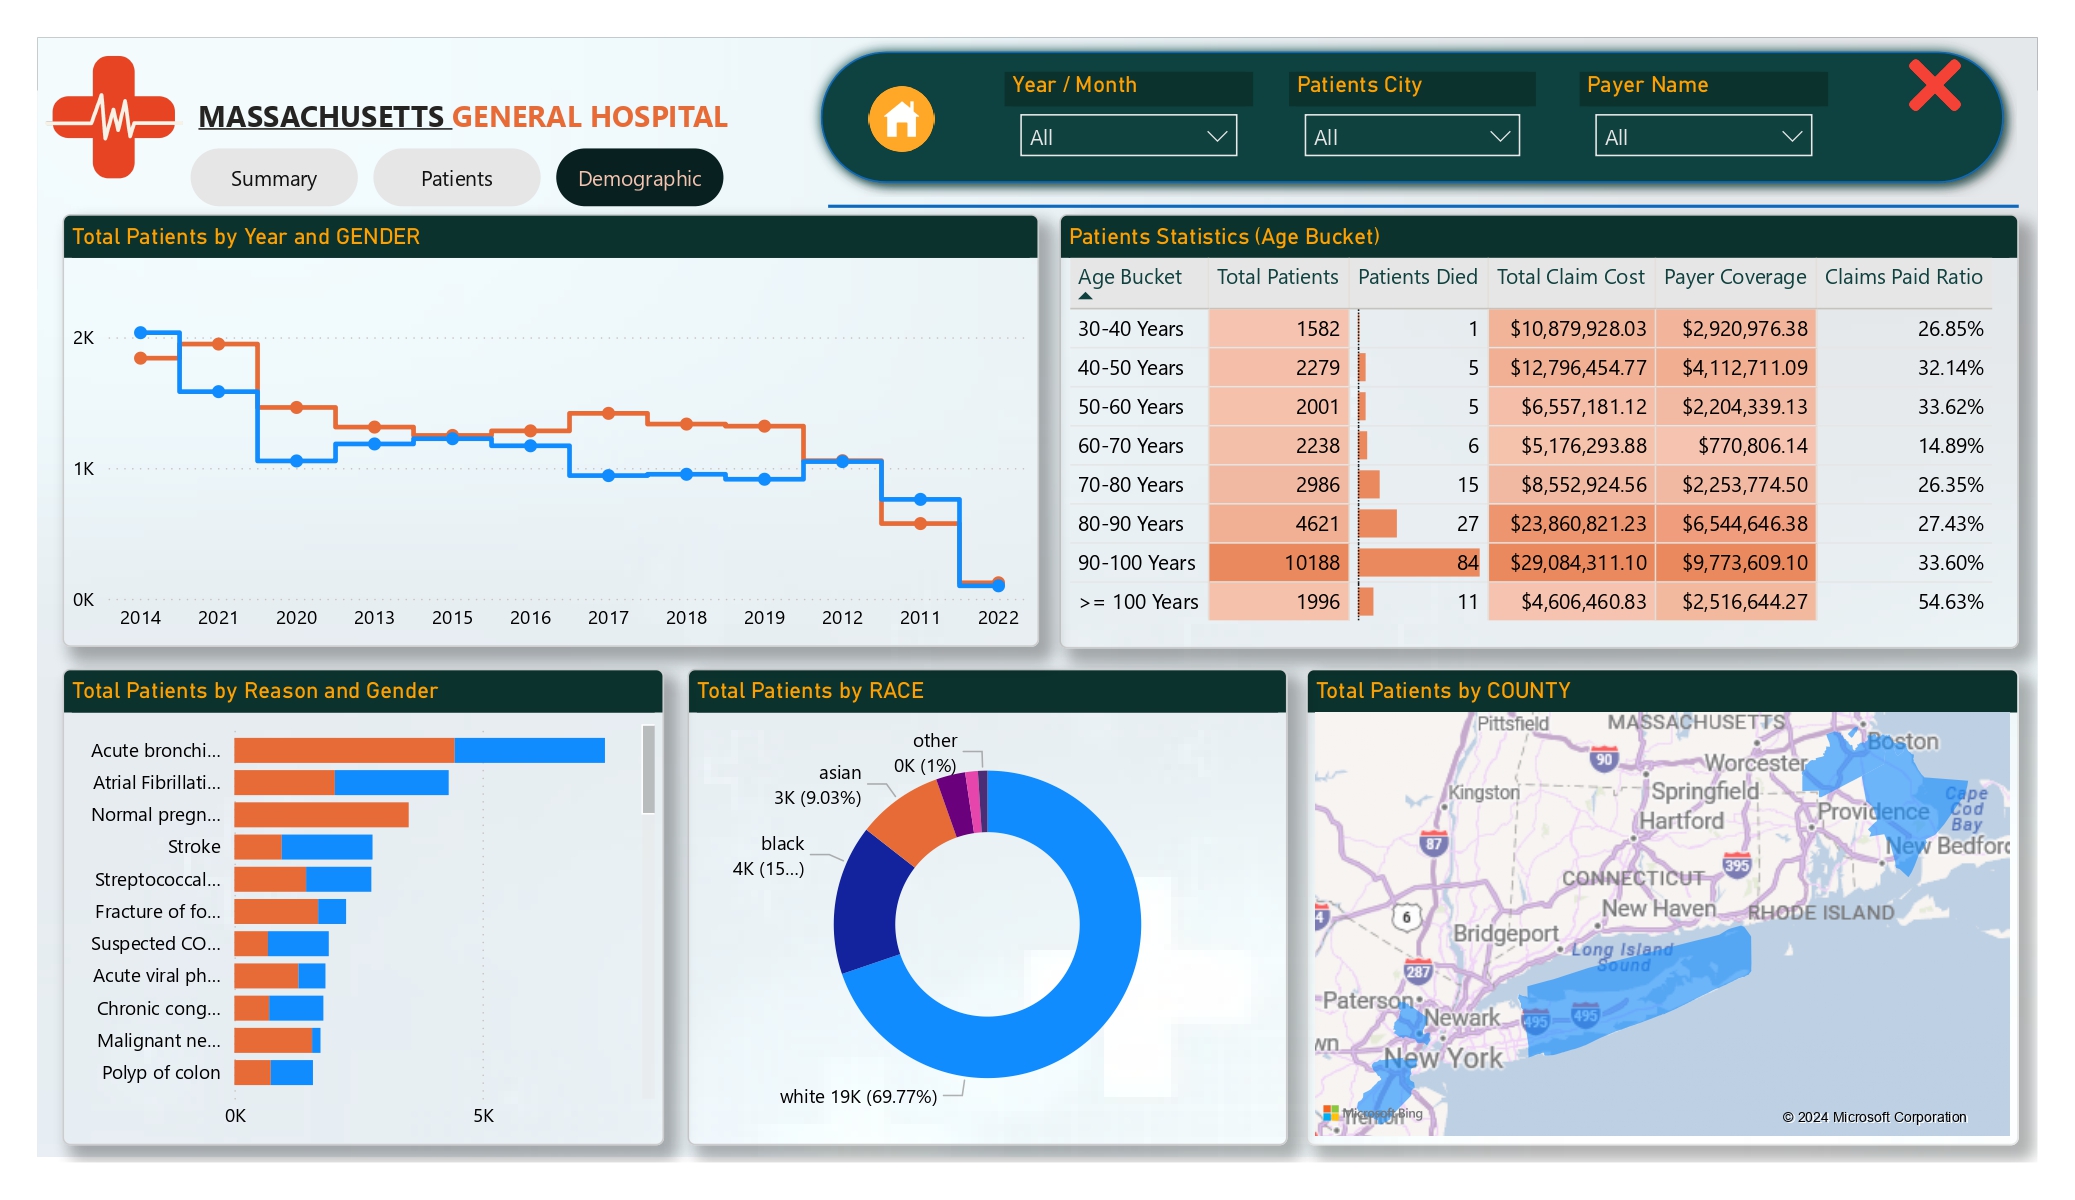Screen dimensions: 2075x1200
Task: Select the >= 100 Years row label
Action: (1138, 601)
